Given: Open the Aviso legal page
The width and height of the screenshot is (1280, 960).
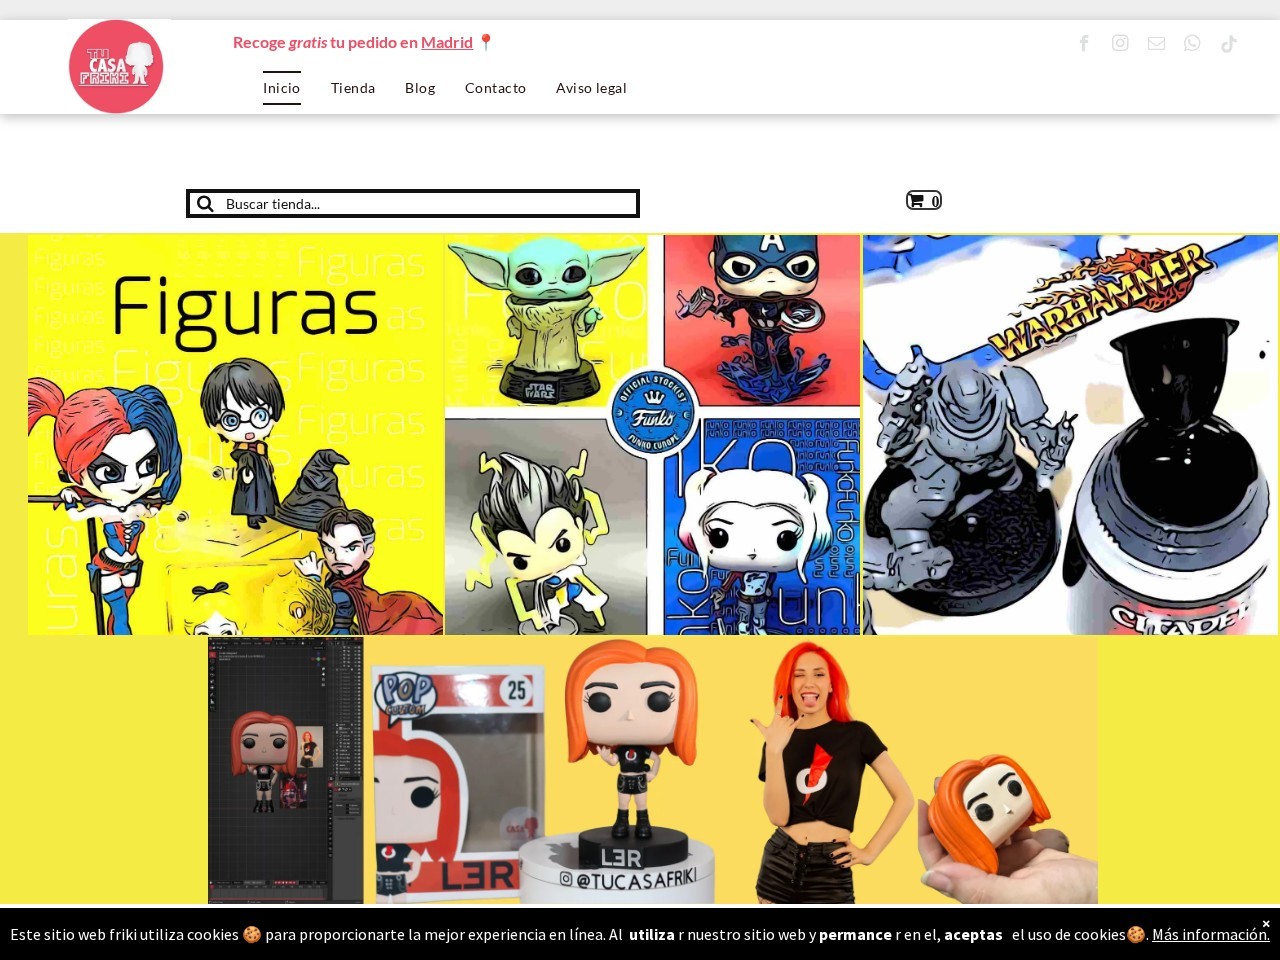Looking at the screenshot, I should pyautogui.click(x=591, y=88).
